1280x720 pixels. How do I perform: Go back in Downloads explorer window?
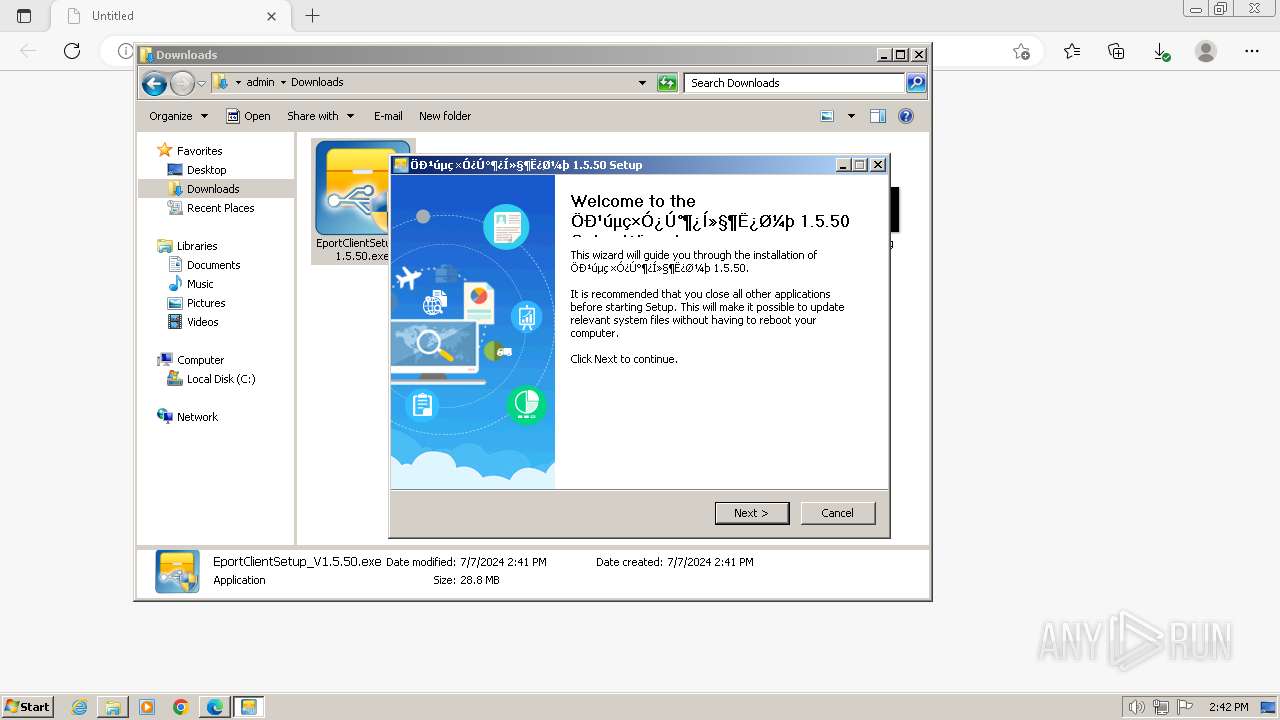coord(154,83)
